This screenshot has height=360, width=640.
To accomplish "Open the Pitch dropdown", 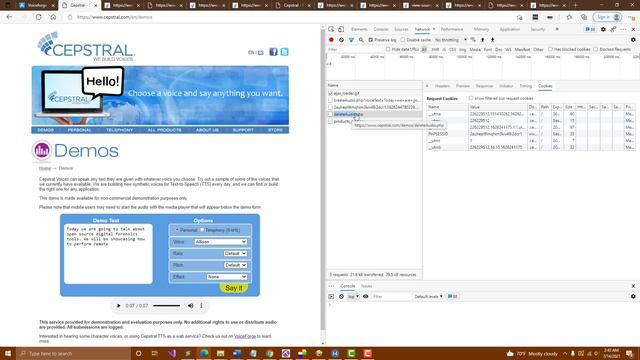I will point(235,265).
